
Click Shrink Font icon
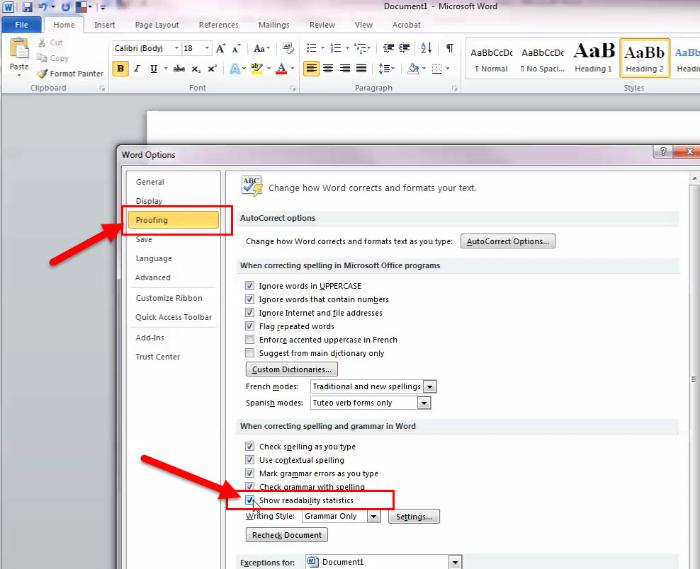[x=236, y=48]
